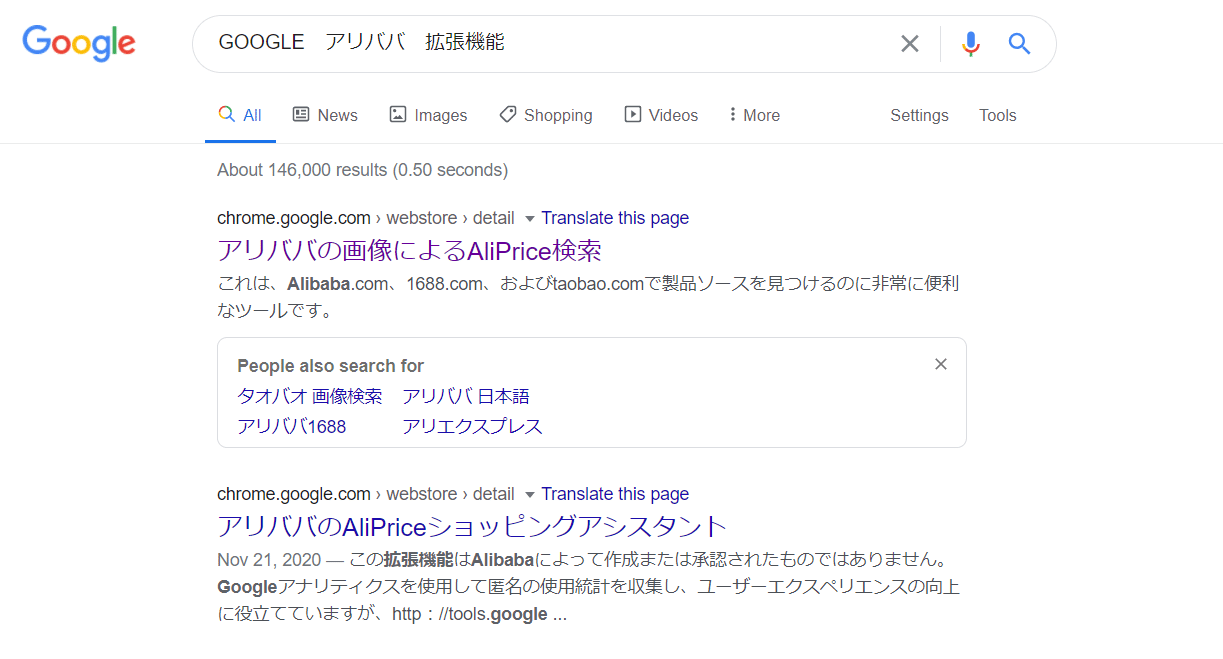Open the More menu
The width and height of the screenshot is (1223, 659).
[x=754, y=115]
